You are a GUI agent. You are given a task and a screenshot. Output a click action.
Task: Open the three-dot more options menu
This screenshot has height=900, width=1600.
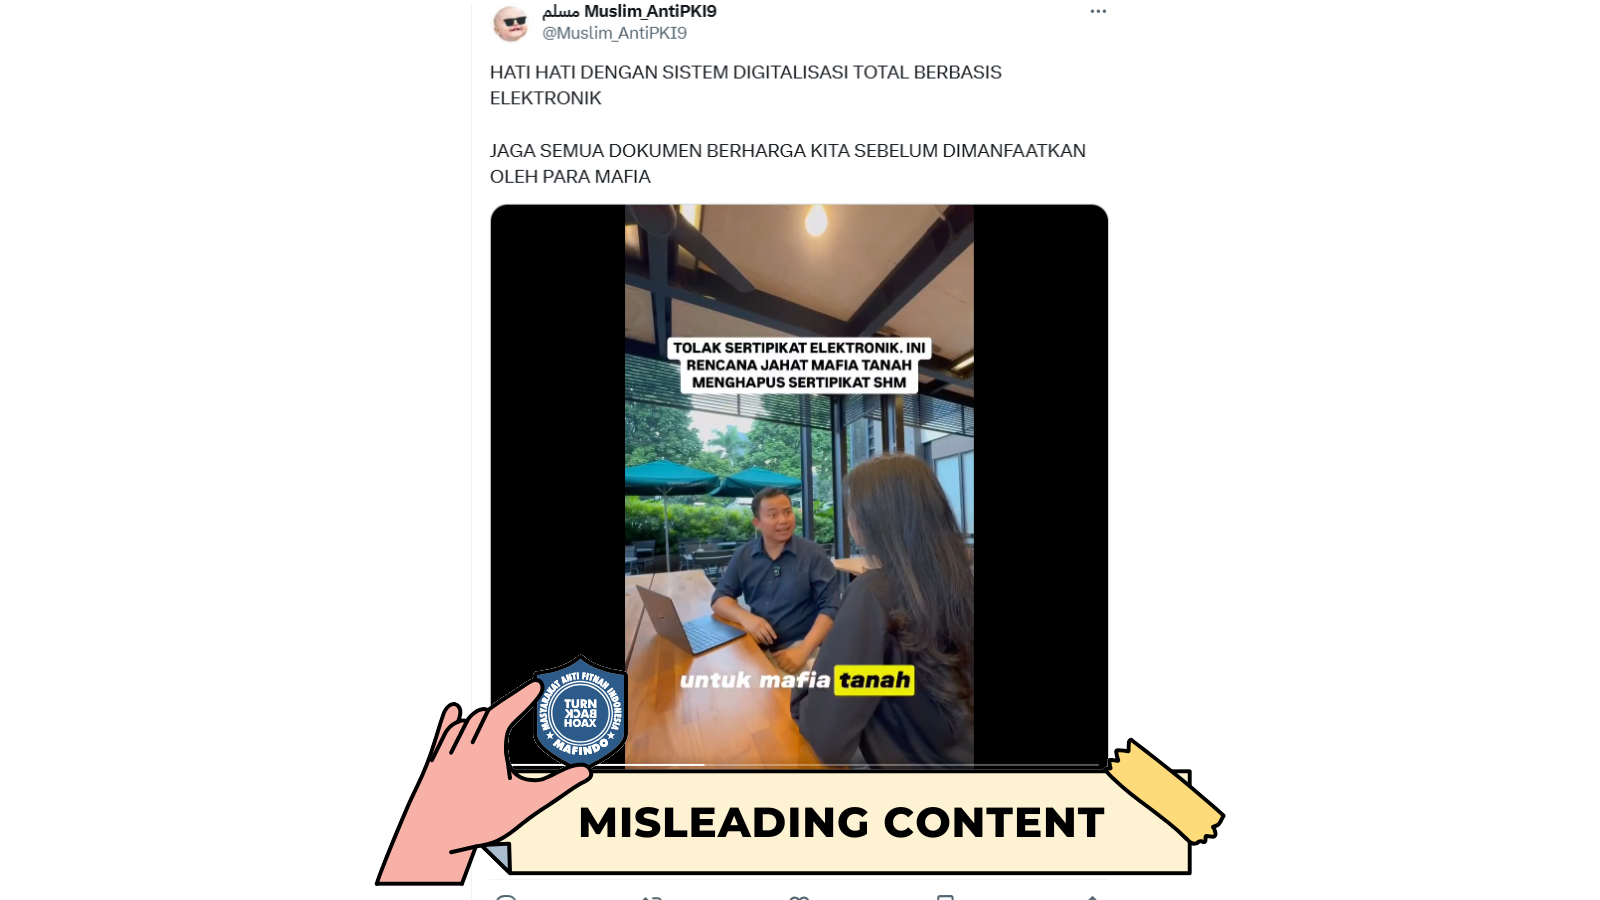[x=1098, y=12]
